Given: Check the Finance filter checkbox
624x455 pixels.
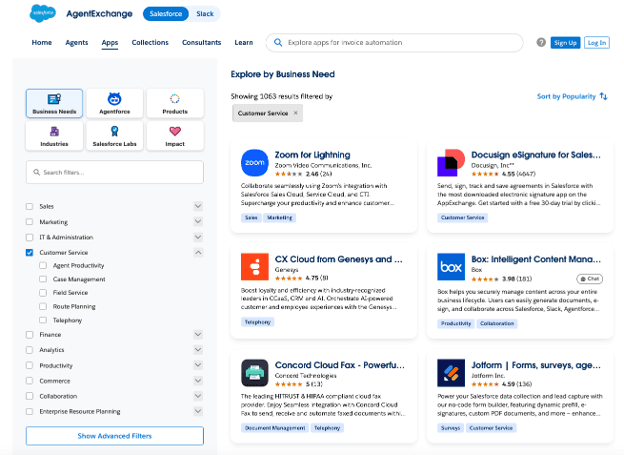Looking at the screenshot, I should 29,335.
